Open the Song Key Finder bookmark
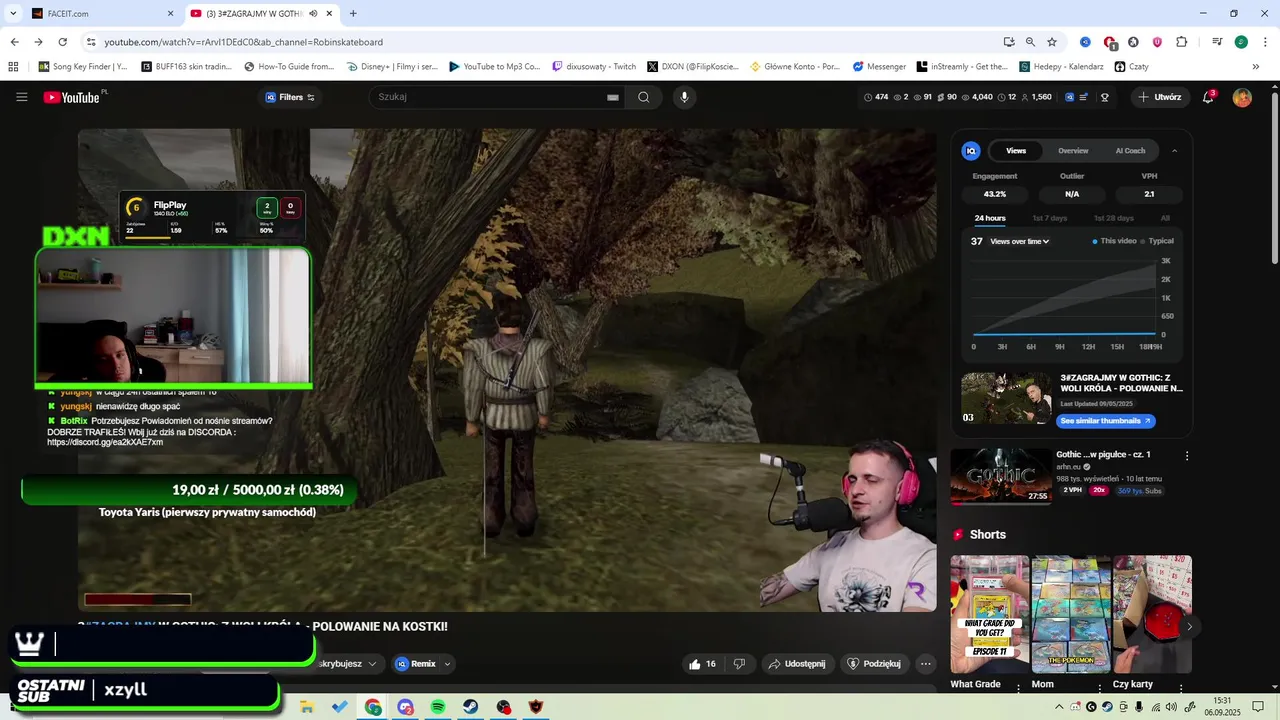This screenshot has height=720, width=1280. click(x=83, y=67)
